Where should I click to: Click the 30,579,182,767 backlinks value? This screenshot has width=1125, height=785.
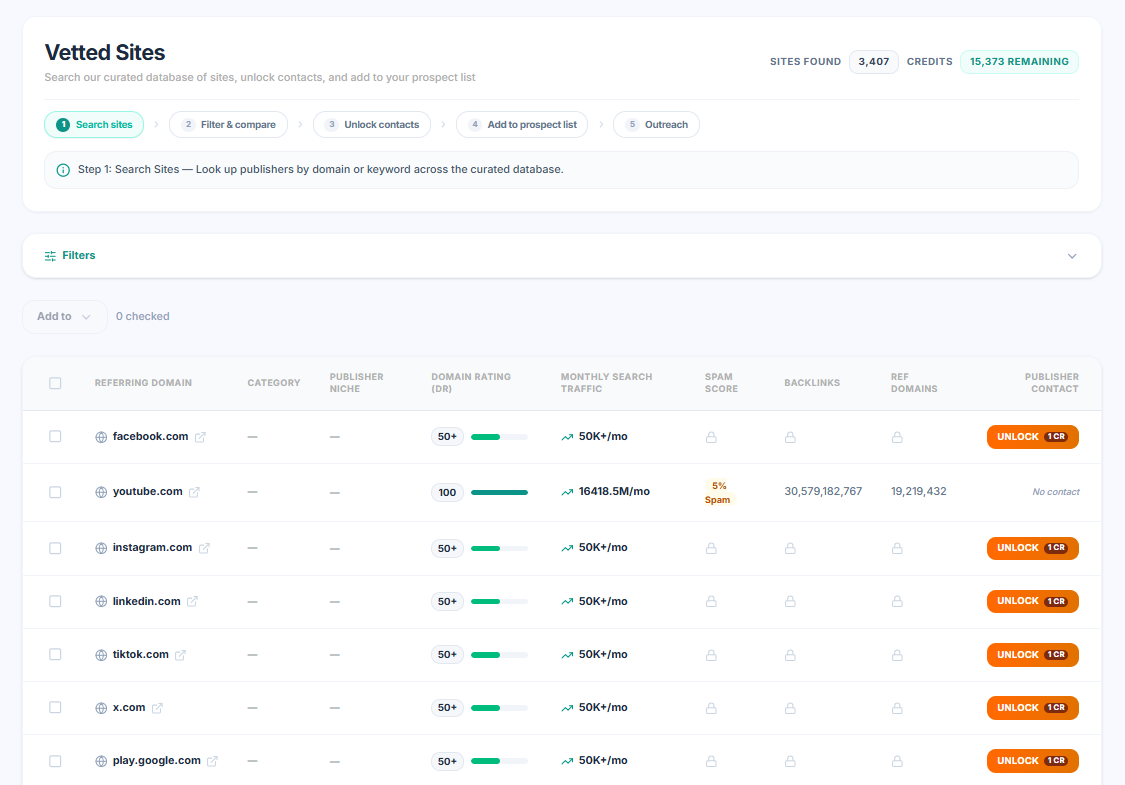823,492
